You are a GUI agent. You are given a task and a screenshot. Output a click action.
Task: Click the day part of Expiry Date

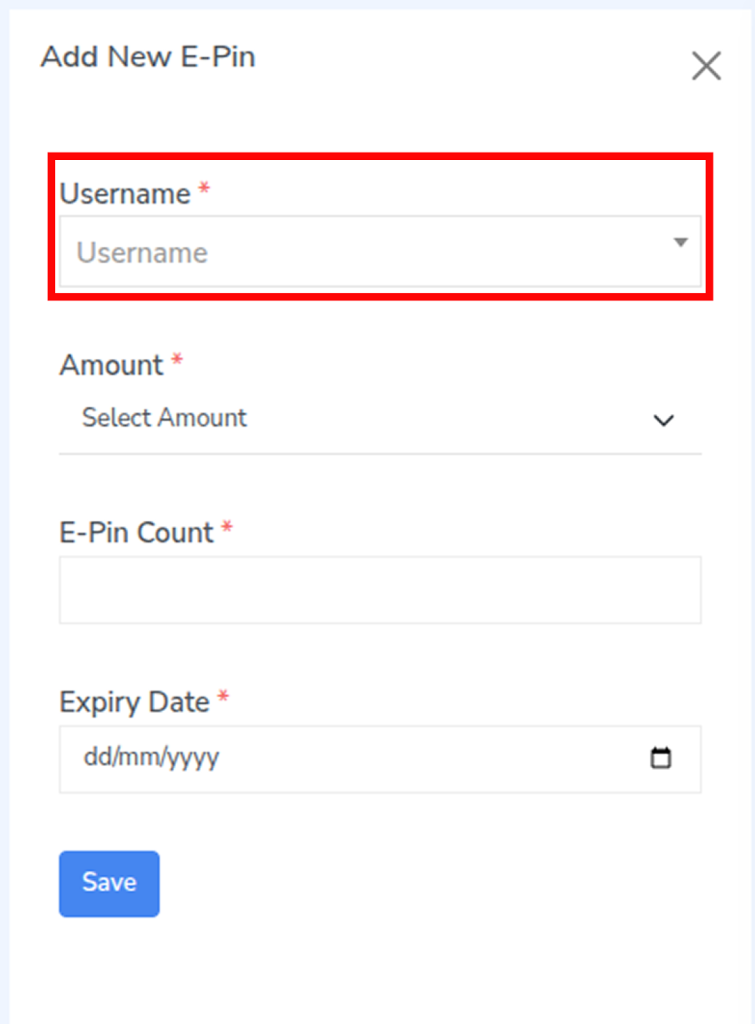[95, 758]
